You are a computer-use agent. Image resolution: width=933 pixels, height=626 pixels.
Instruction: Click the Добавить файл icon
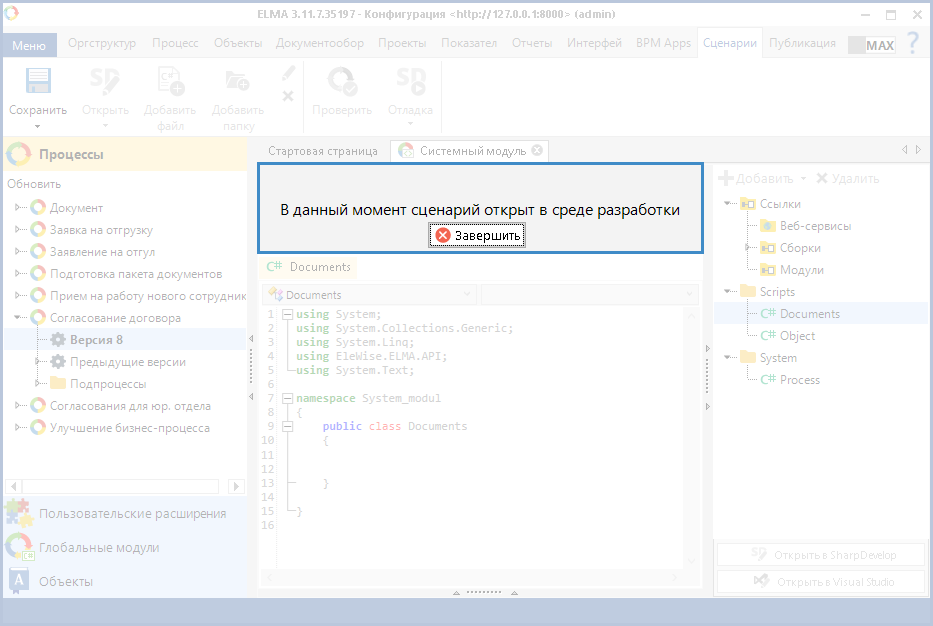pyautogui.click(x=170, y=83)
